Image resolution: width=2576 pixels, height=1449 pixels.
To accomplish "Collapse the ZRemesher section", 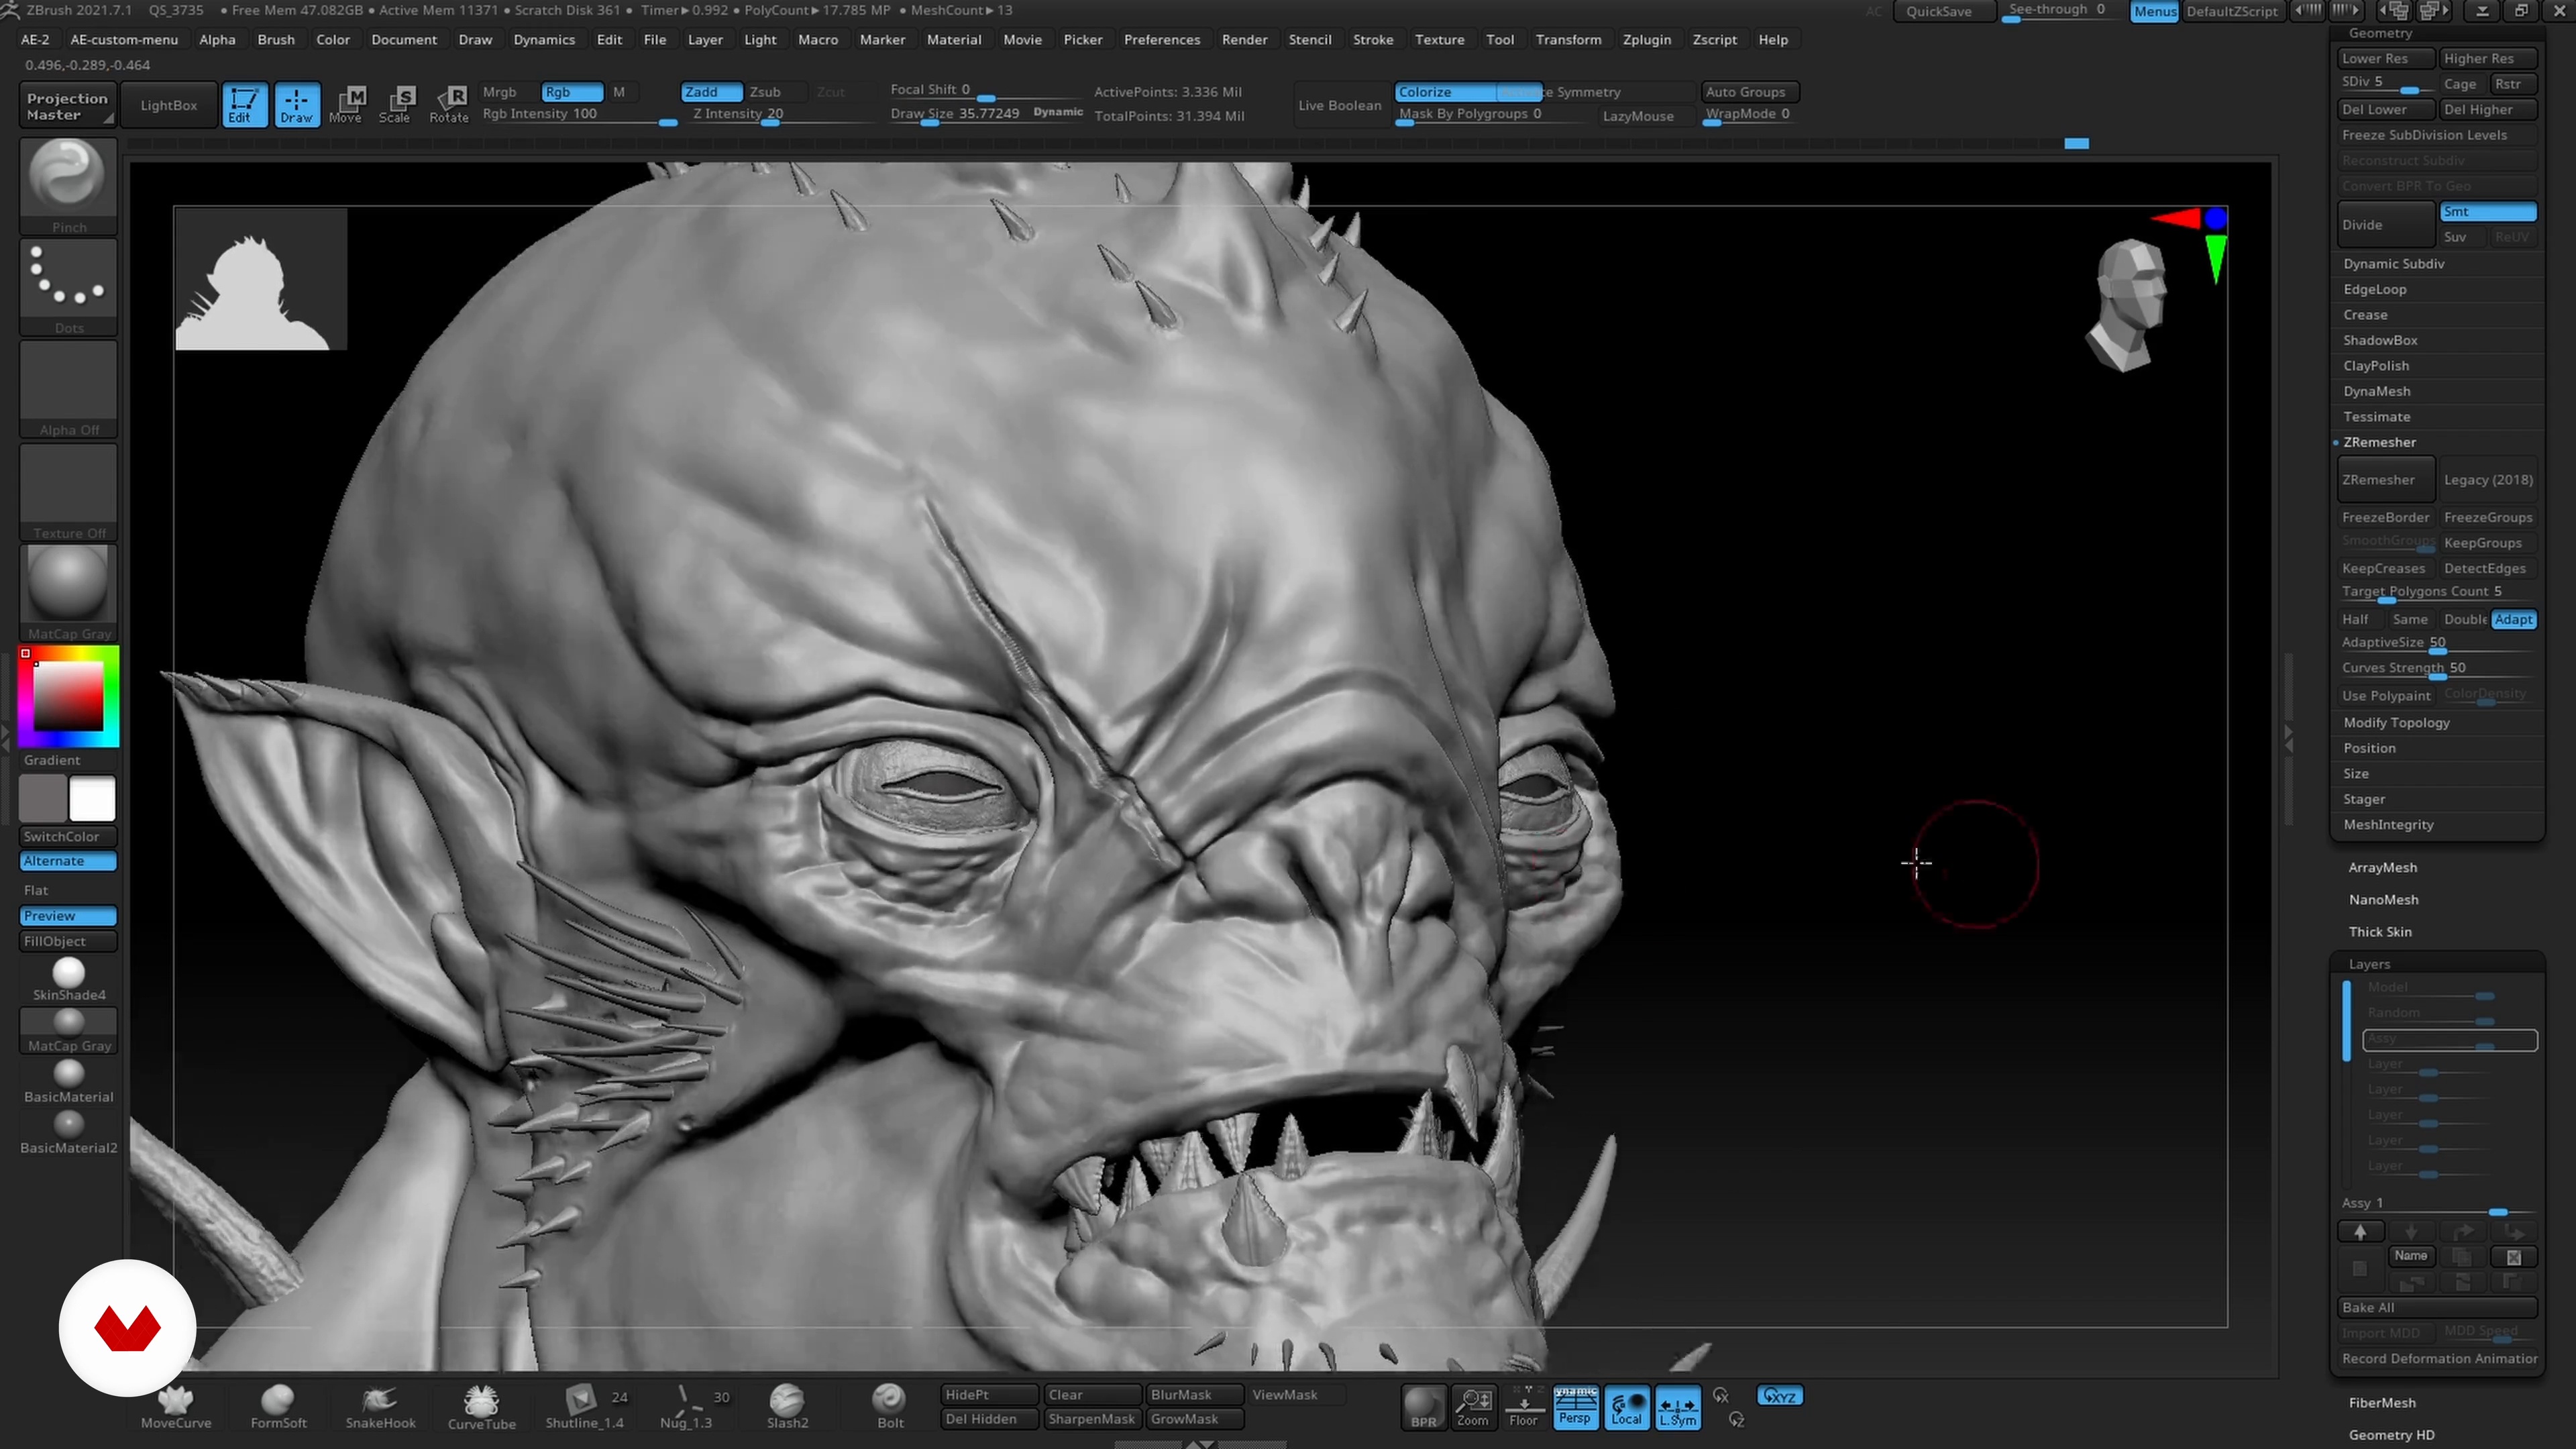I will [2379, 442].
